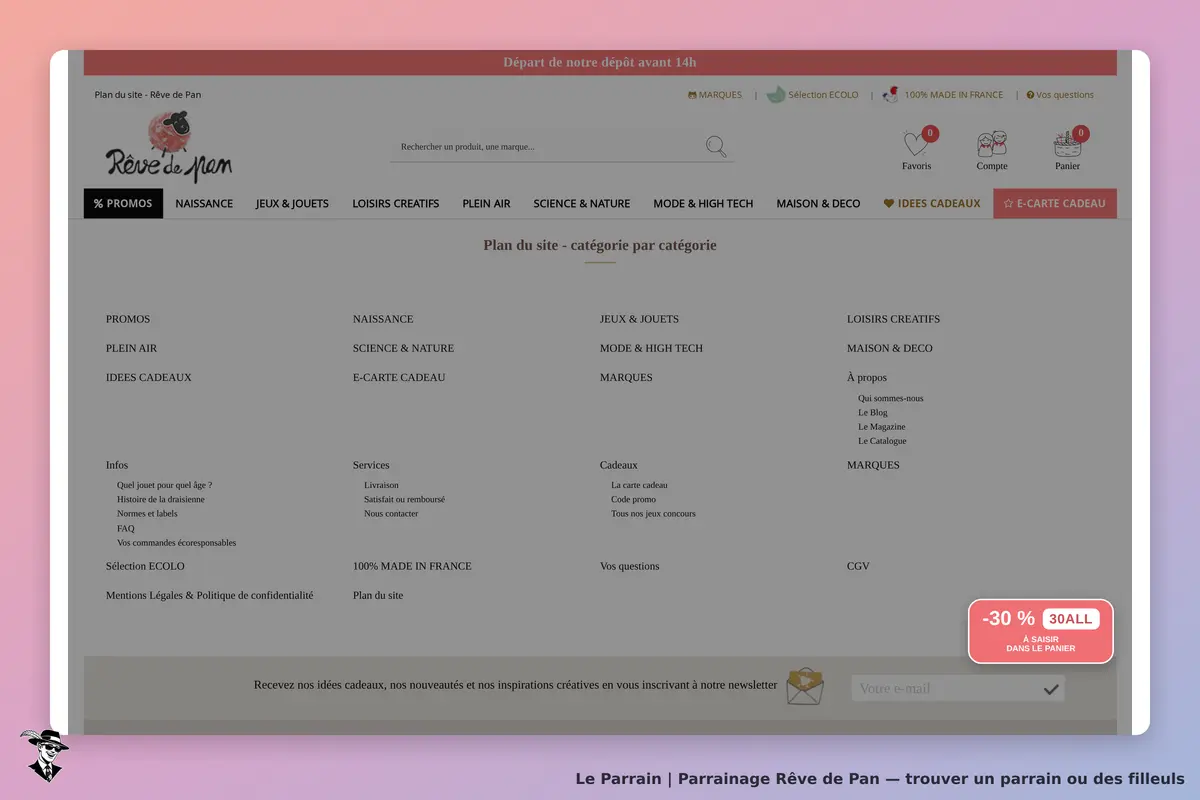Viewport: 1200px width, 800px height.
Task: Open the Qui sommes-nous sitemap link
Action: click(x=891, y=398)
